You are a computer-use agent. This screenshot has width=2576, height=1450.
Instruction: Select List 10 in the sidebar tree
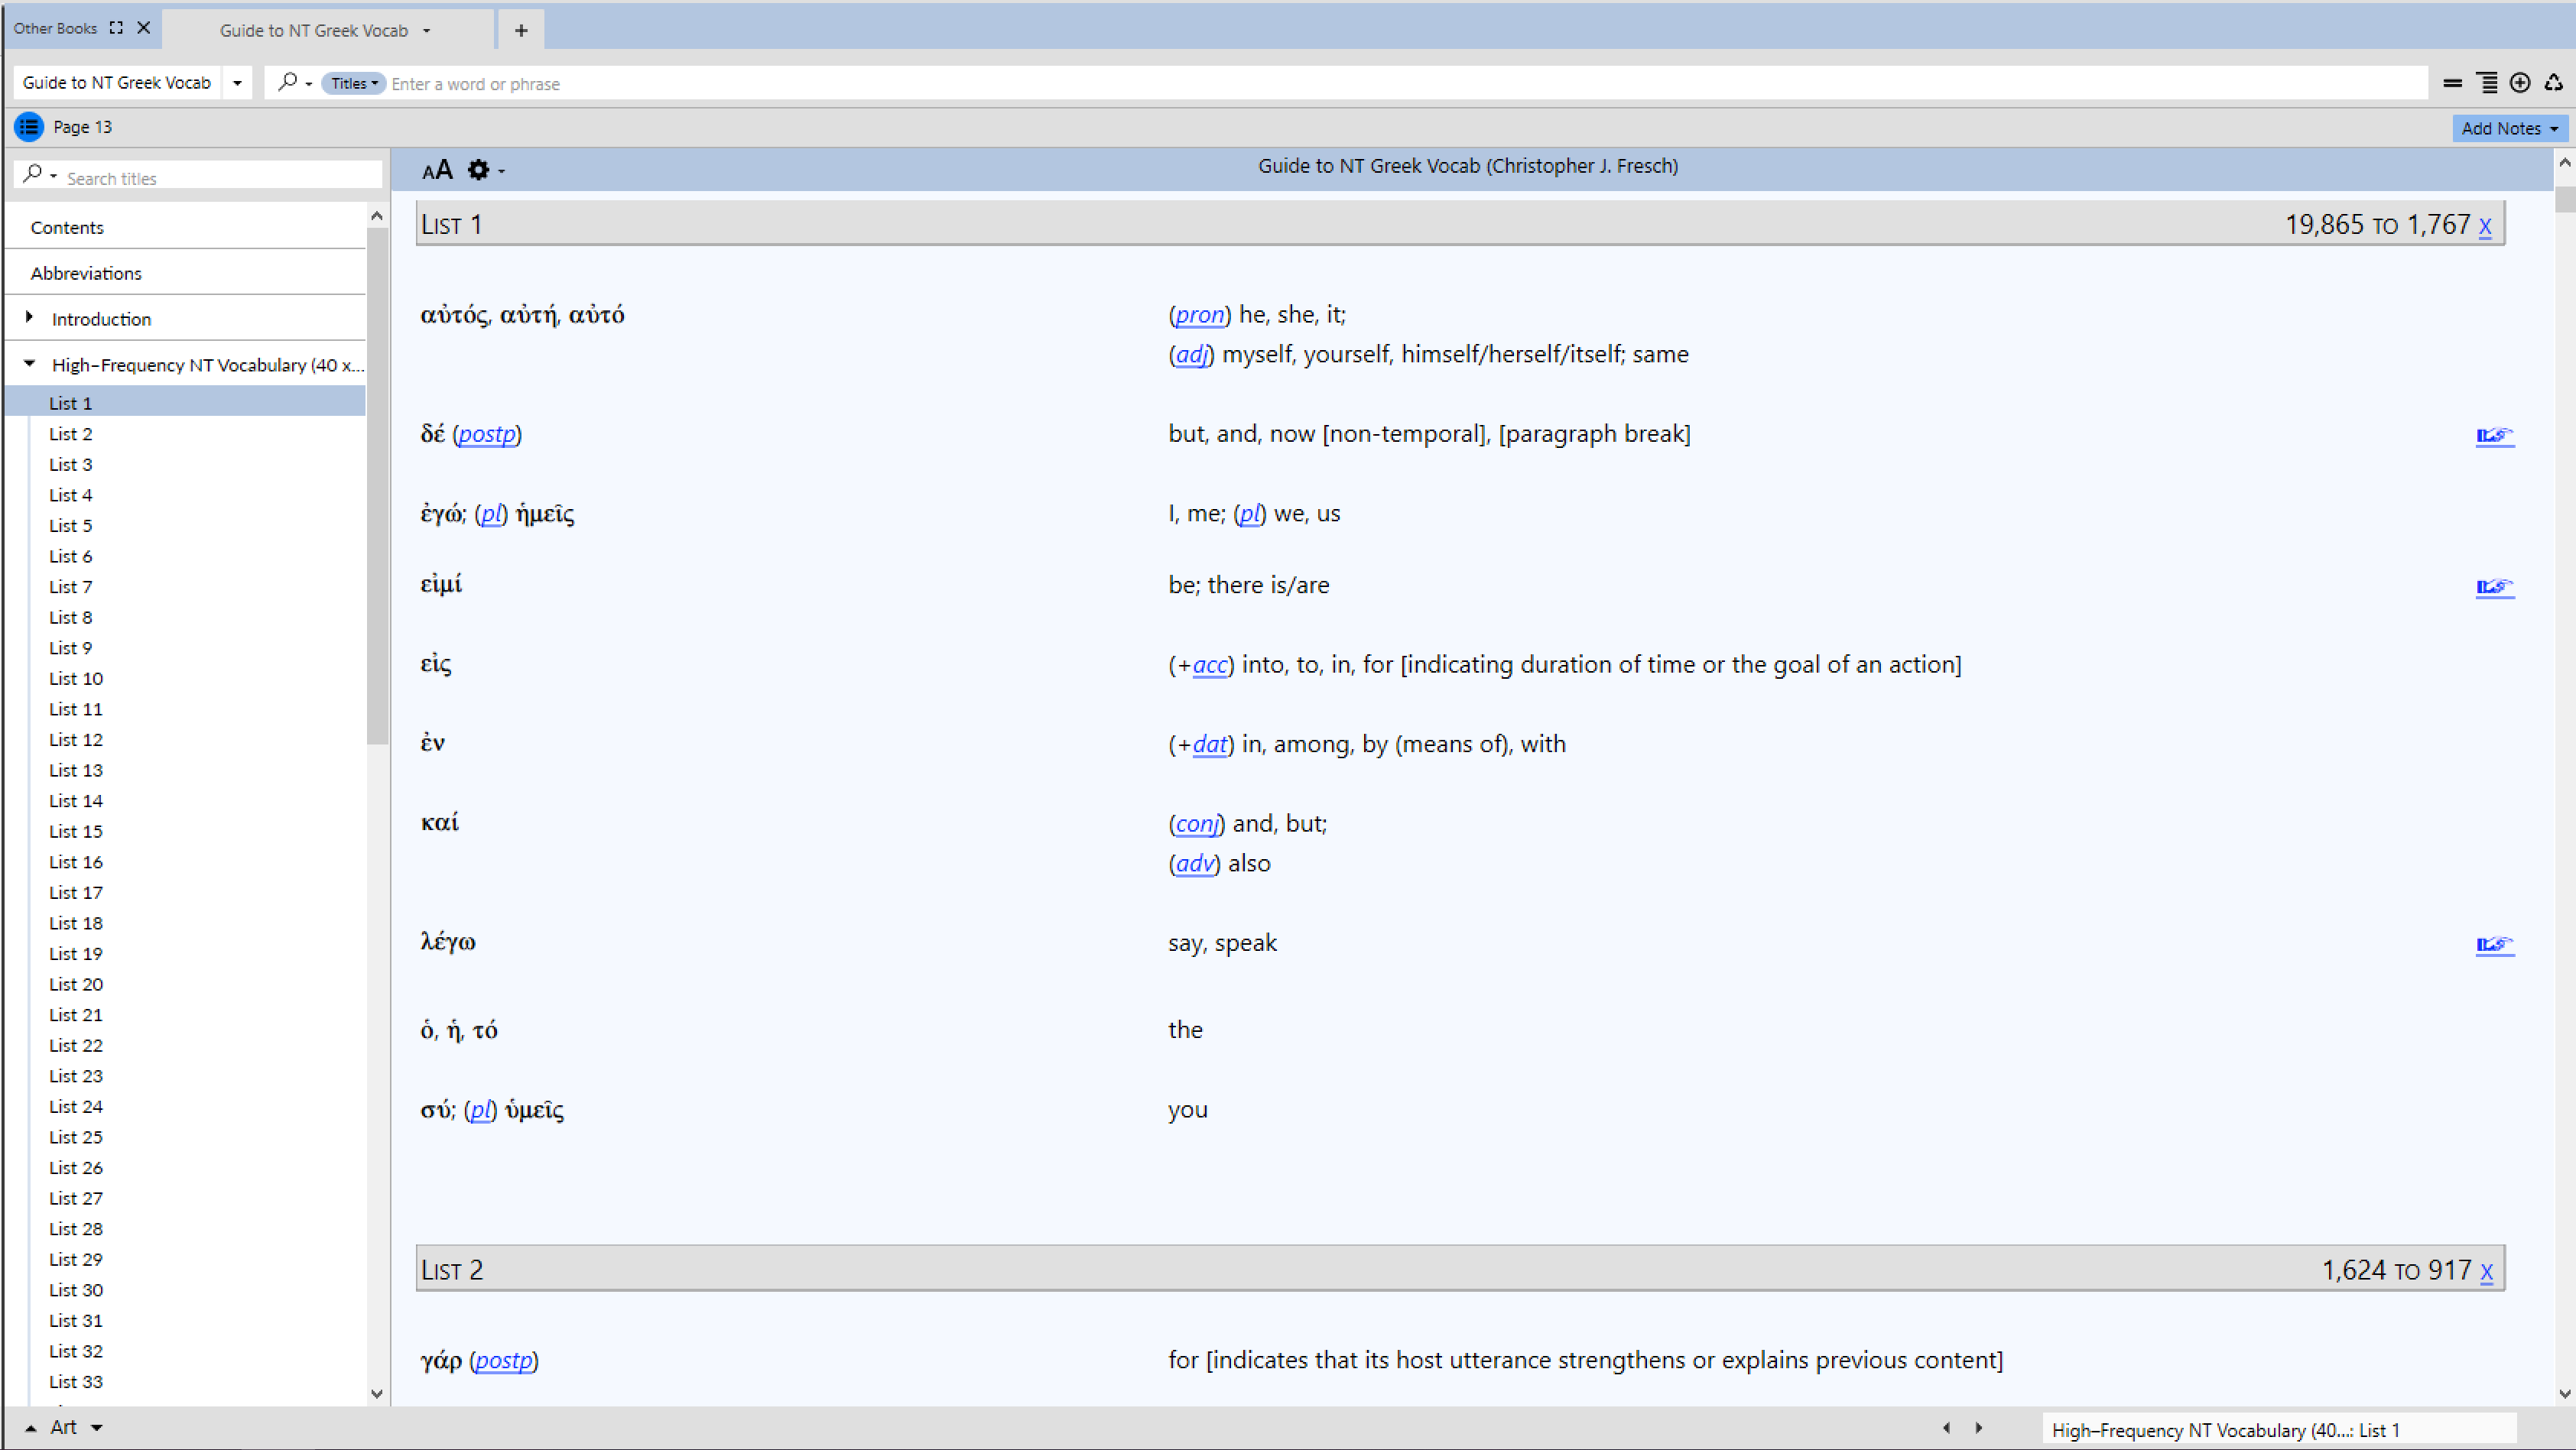pos(76,679)
